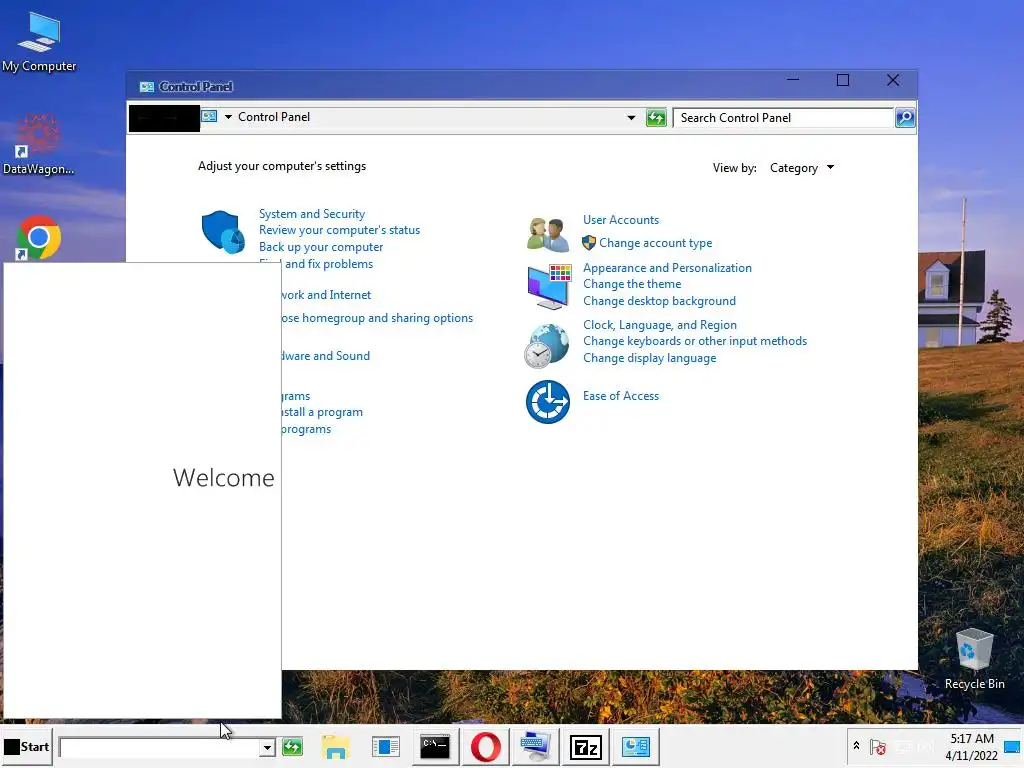Click the search magnifier button in Control Panel
1024x768 pixels.
click(904, 118)
